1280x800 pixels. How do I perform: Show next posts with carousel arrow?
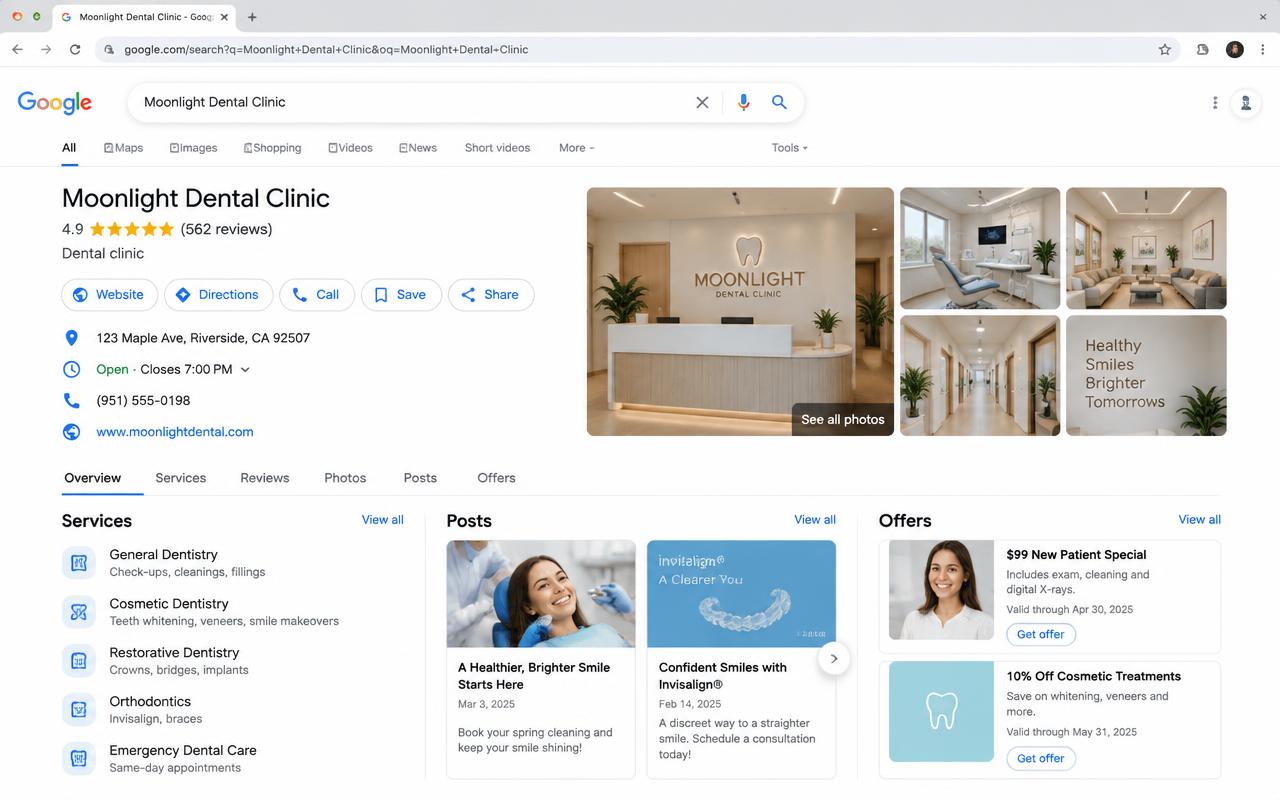[833, 659]
